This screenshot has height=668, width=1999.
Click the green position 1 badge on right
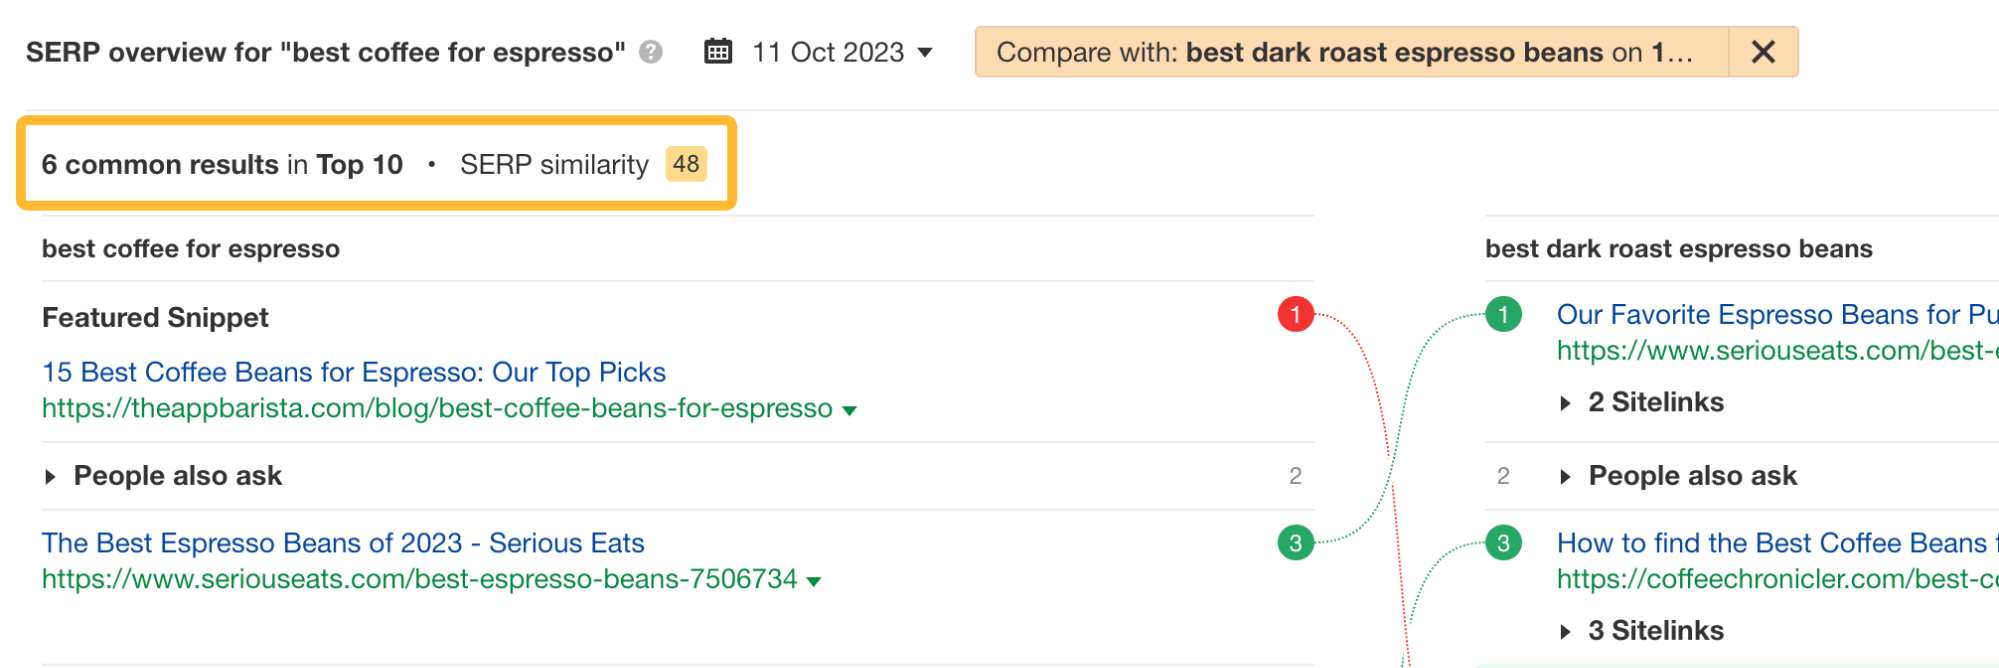coord(1501,314)
